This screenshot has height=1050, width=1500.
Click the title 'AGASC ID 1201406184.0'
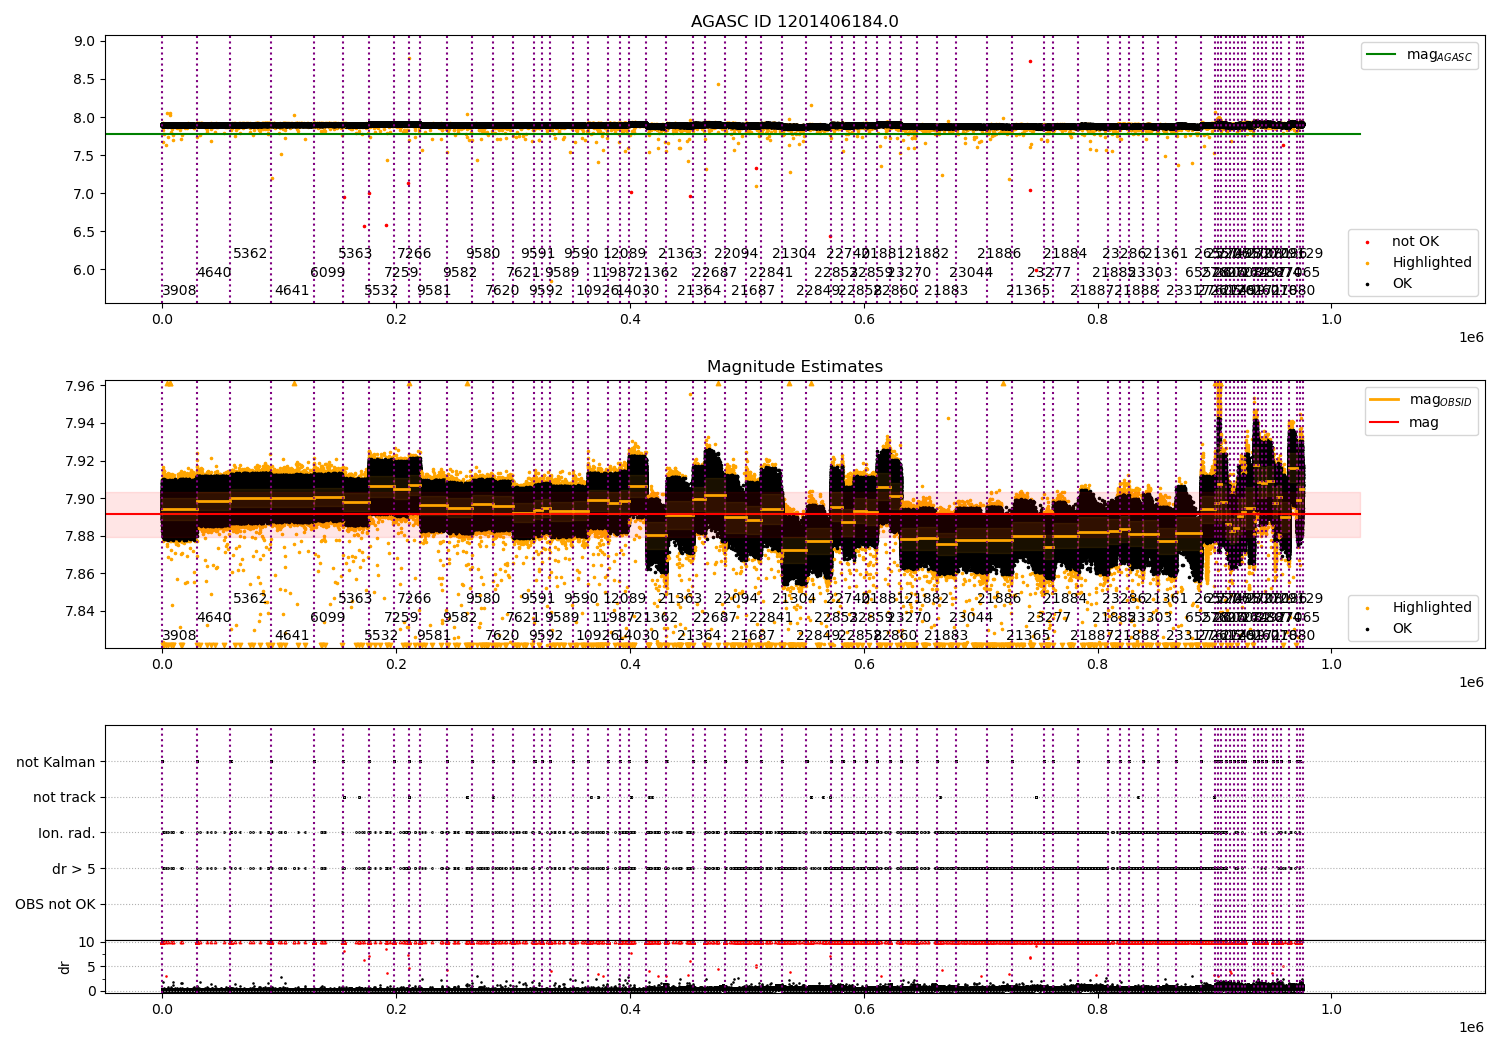click(795, 22)
